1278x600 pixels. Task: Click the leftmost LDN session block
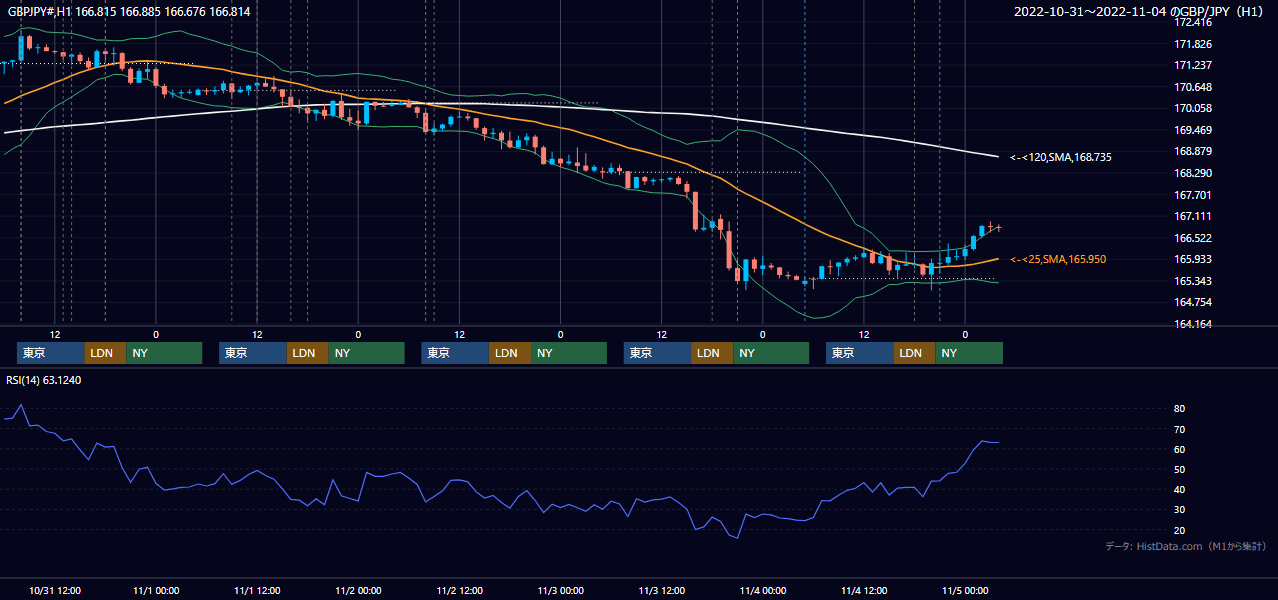(105, 353)
